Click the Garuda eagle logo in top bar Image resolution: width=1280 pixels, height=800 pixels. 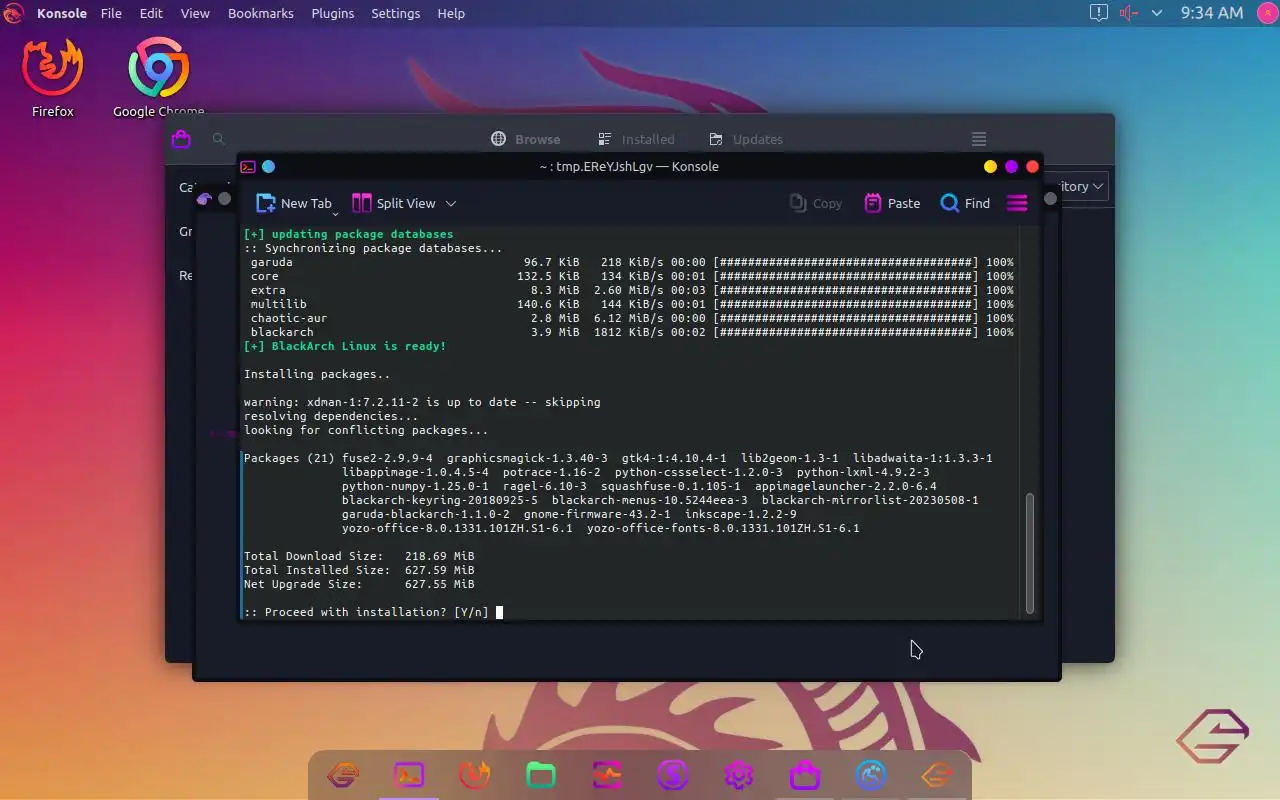[13, 13]
